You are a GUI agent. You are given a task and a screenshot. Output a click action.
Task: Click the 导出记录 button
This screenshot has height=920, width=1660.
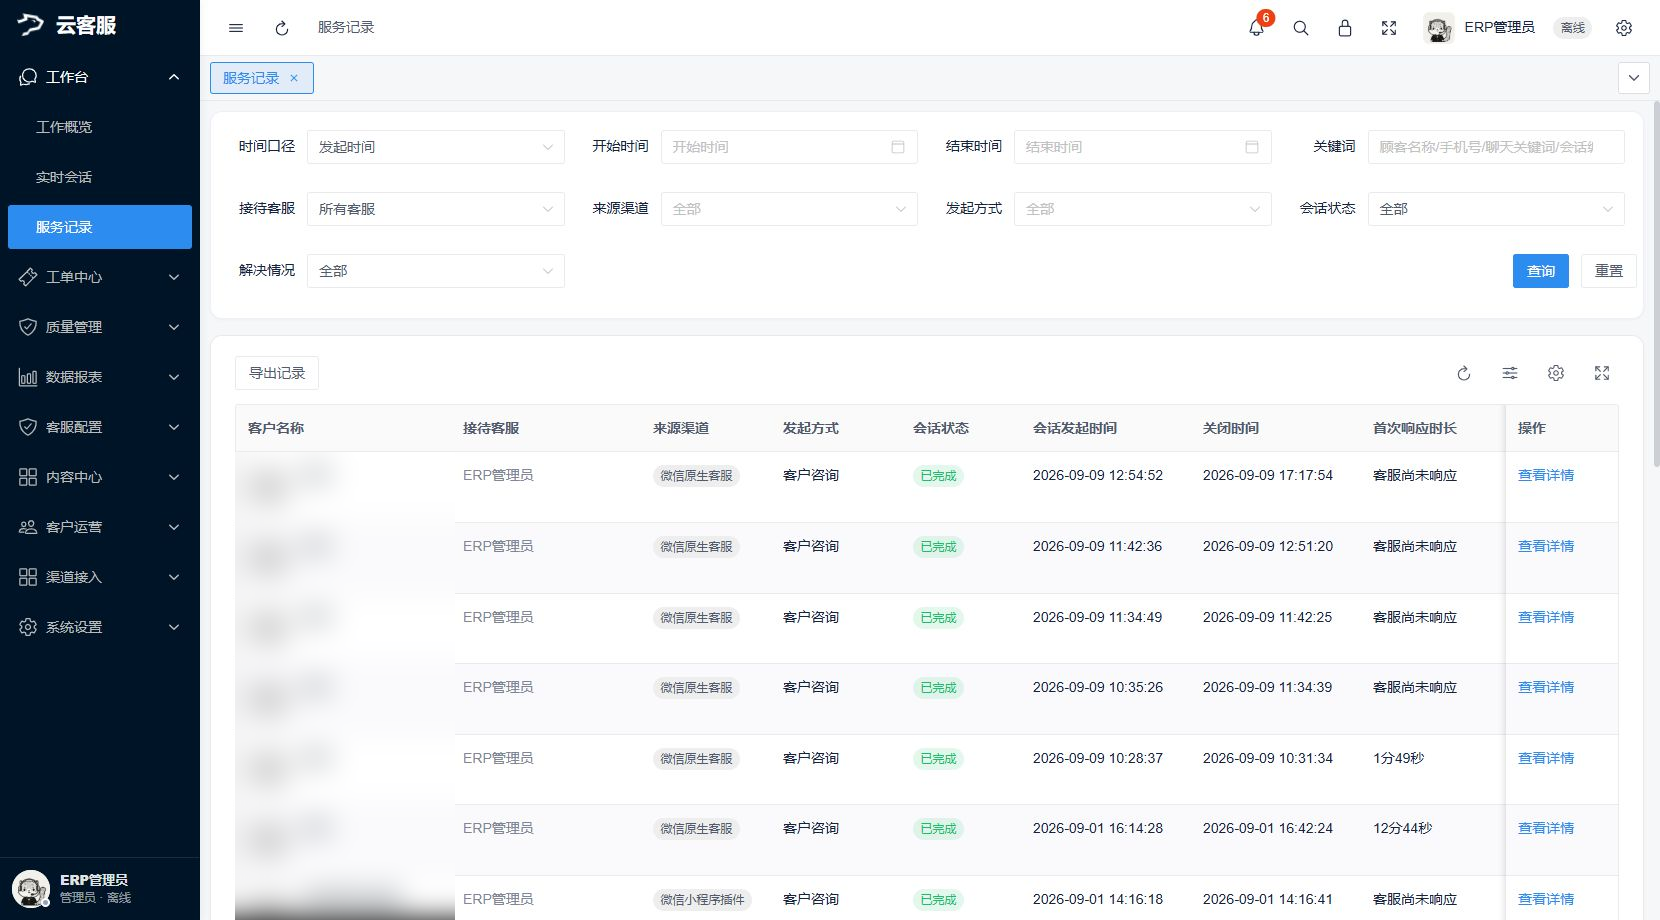(x=277, y=373)
